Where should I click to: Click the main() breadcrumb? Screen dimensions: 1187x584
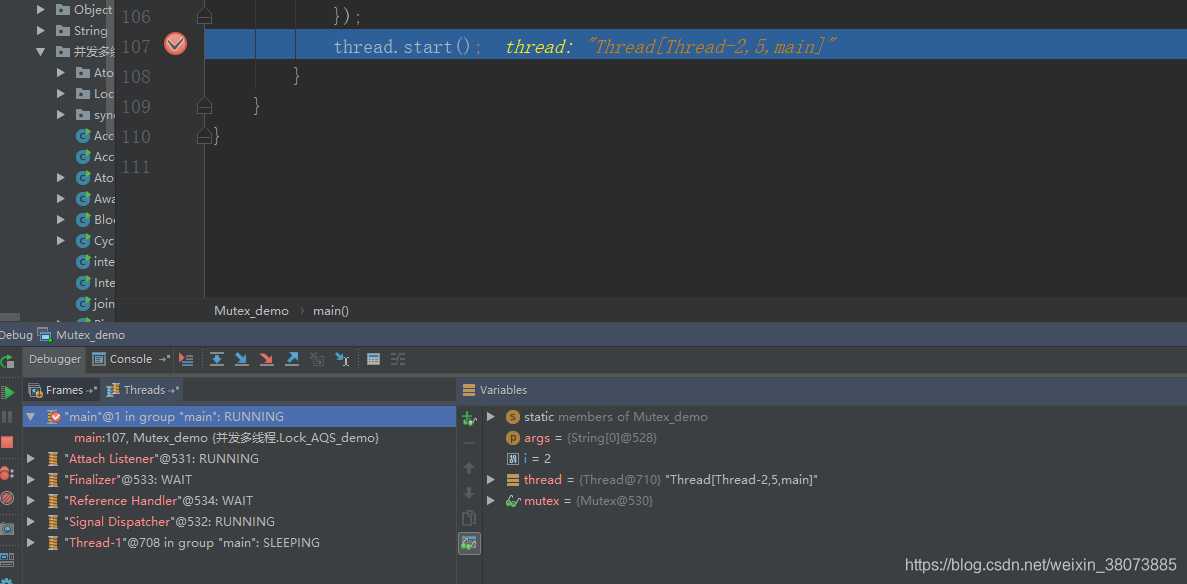click(331, 311)
